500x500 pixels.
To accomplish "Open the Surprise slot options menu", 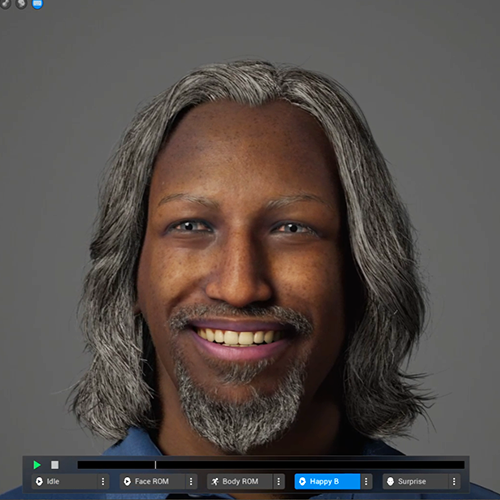I will [x=454, y=481].
